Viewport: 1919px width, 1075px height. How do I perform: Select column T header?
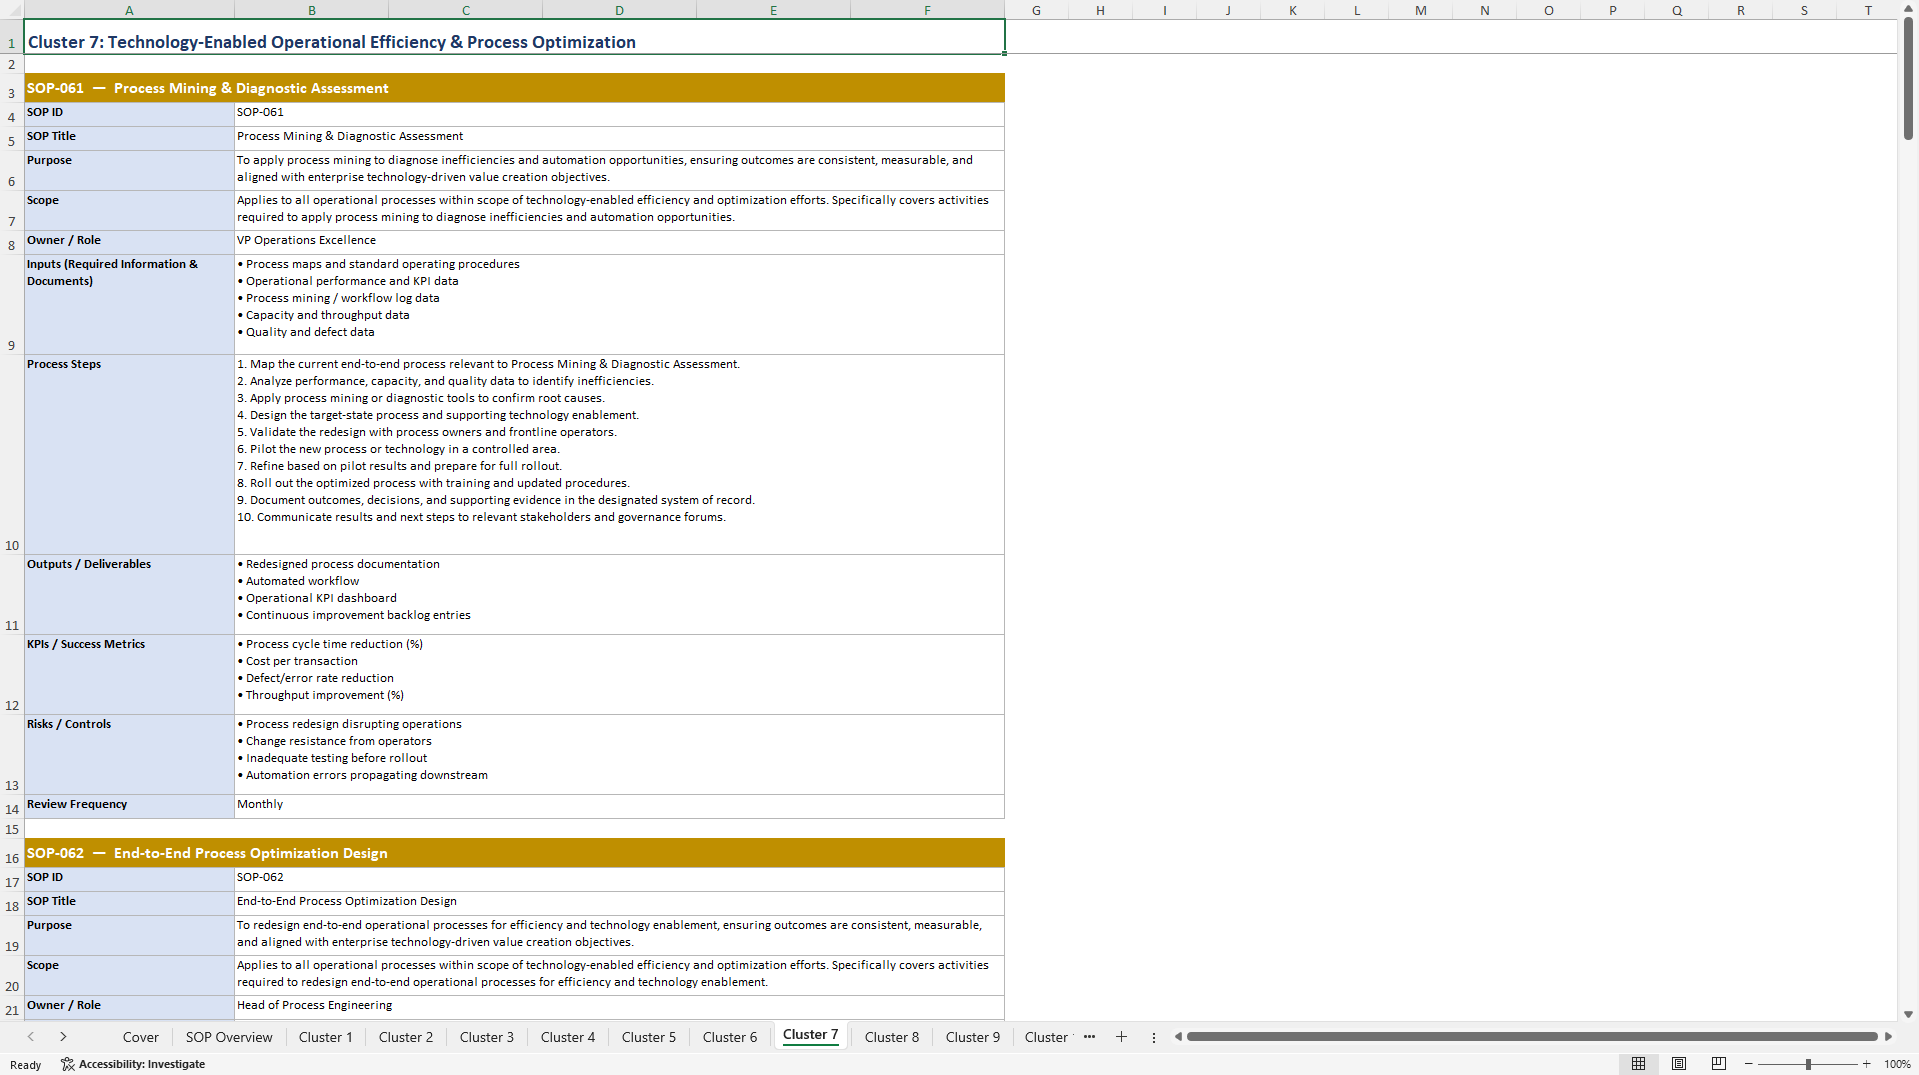(x=1868, y=10)
